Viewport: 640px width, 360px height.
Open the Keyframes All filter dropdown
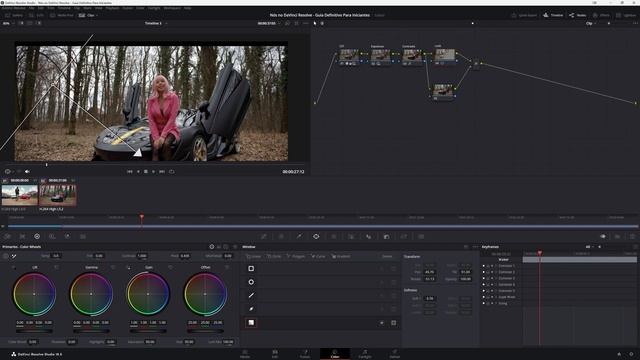click(590, 247)
